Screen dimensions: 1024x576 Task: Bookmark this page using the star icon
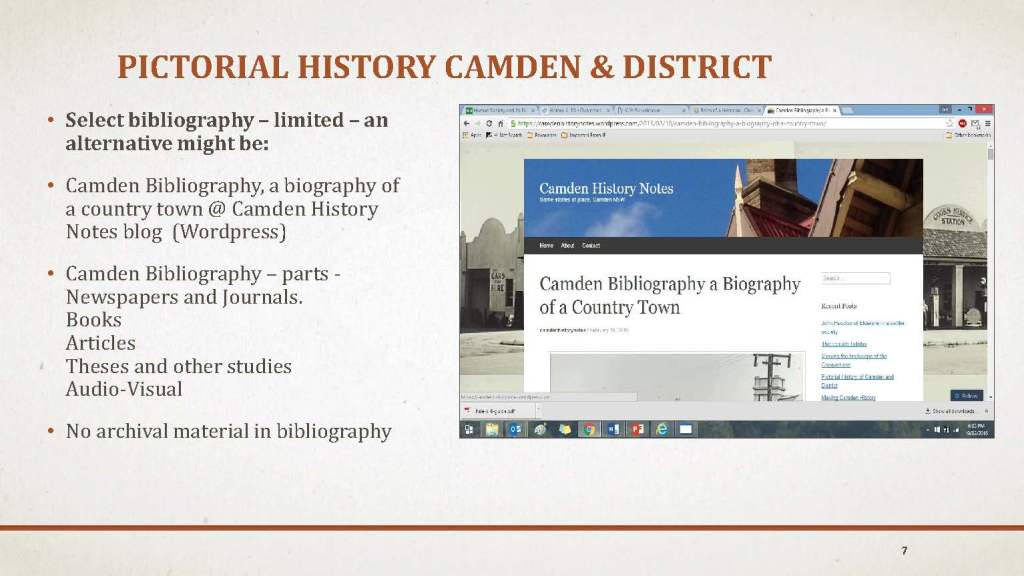pos(948,123)
